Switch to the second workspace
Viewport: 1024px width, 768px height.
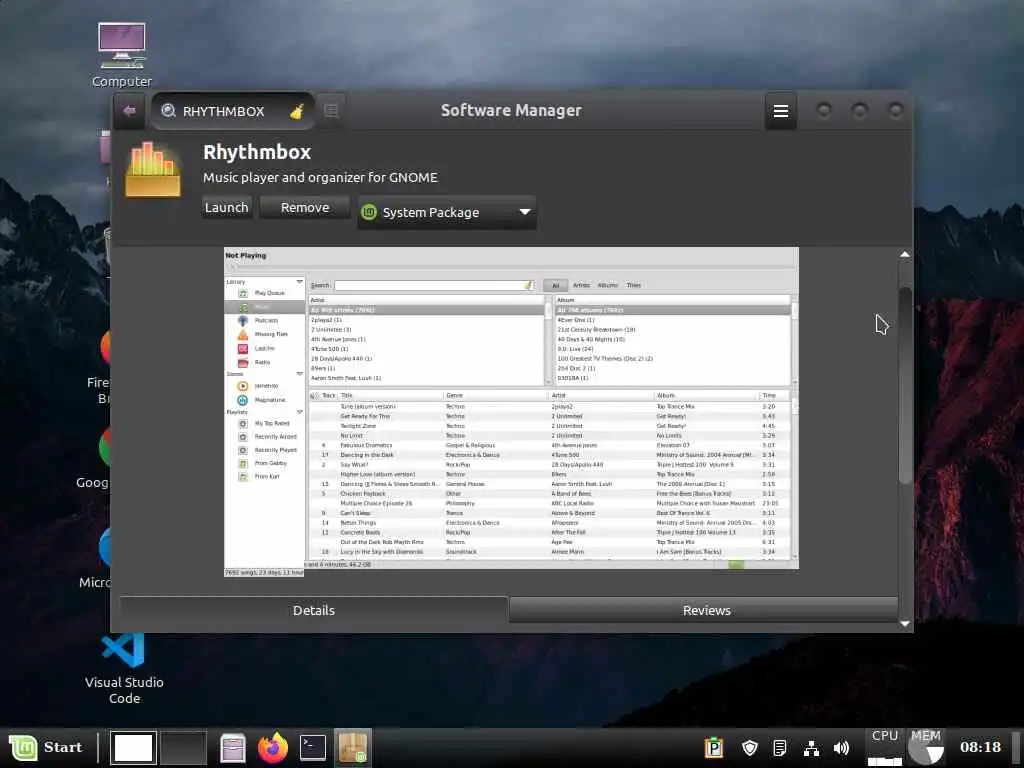184,748
